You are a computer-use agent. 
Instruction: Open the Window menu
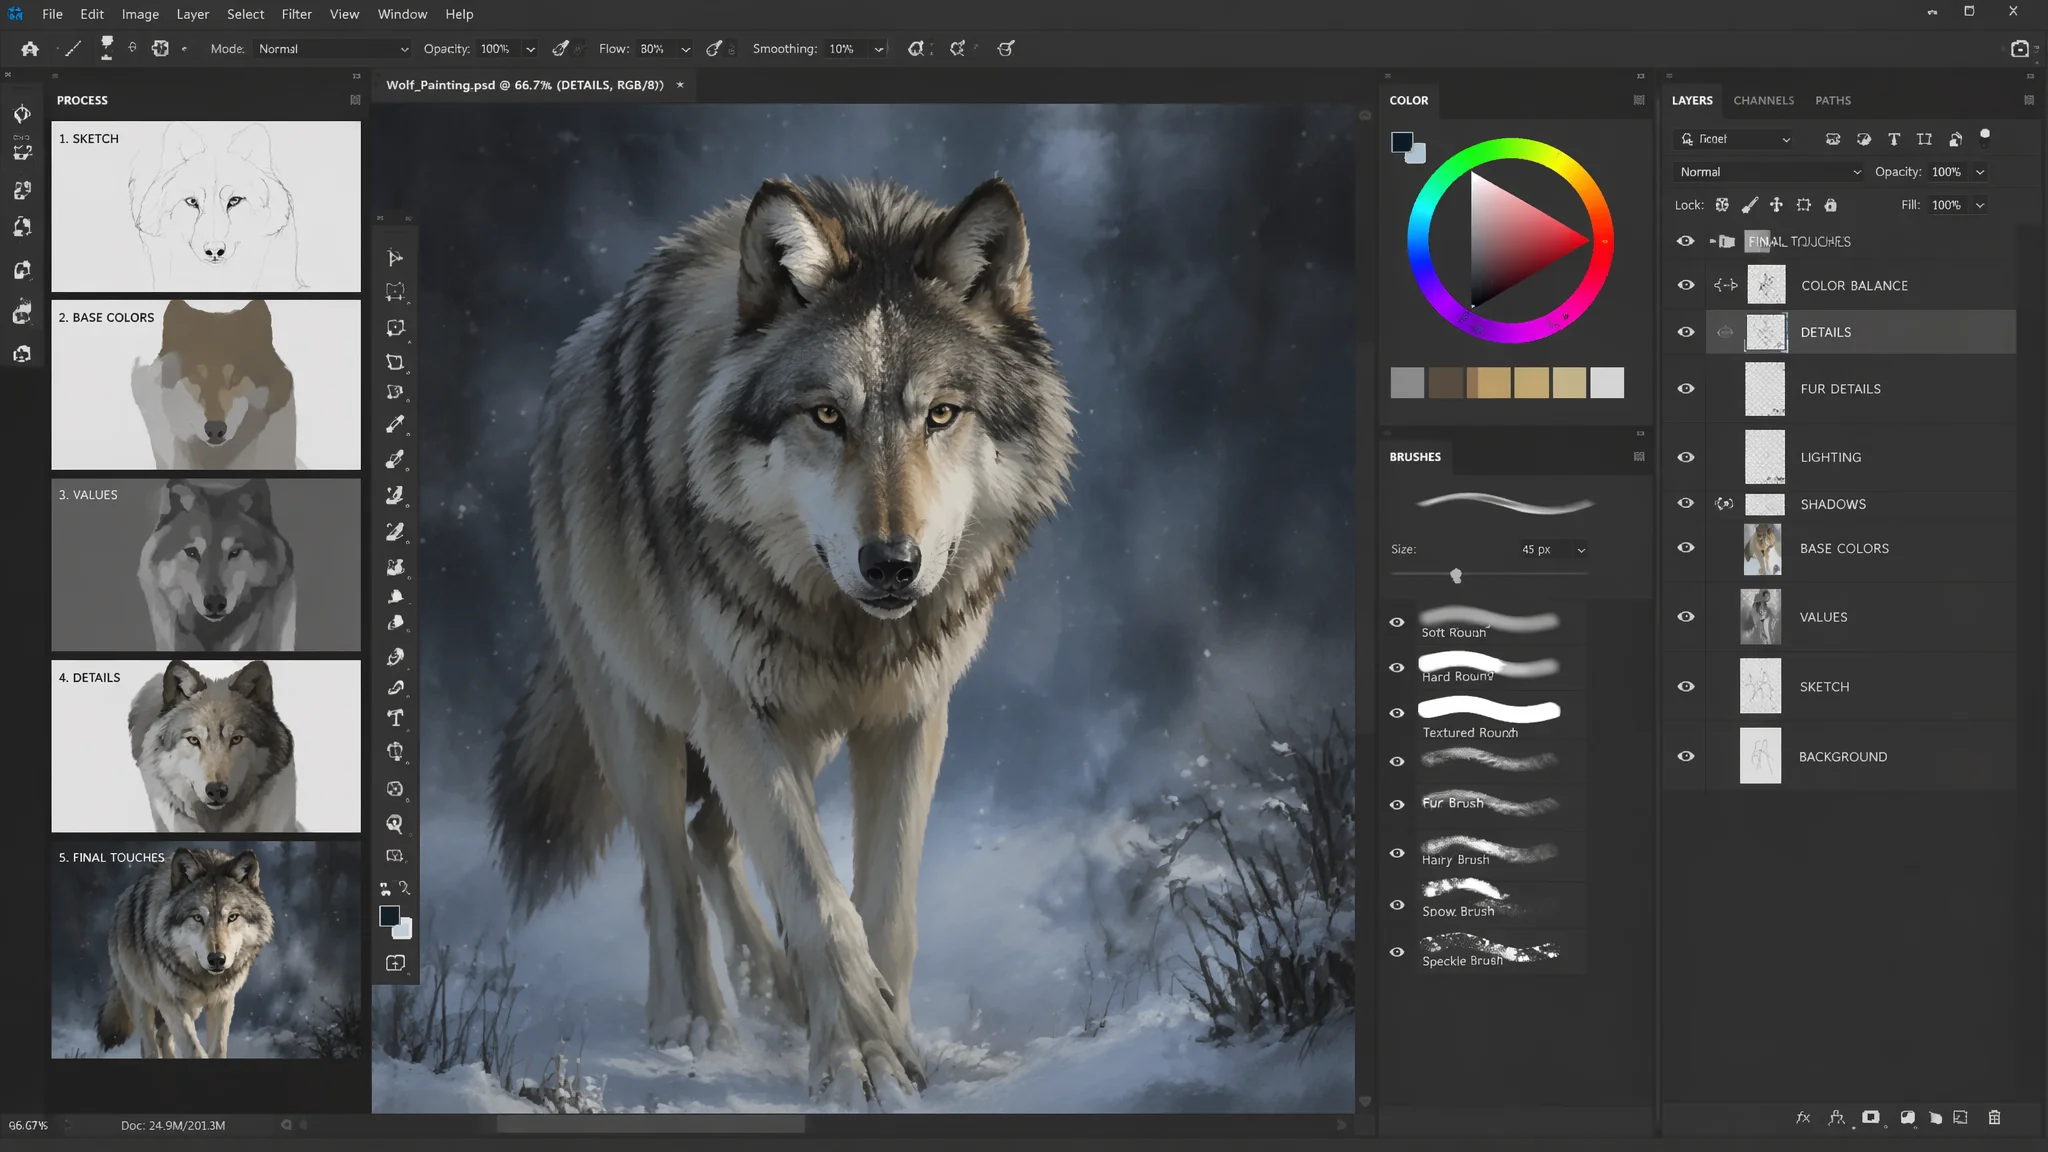402,14
